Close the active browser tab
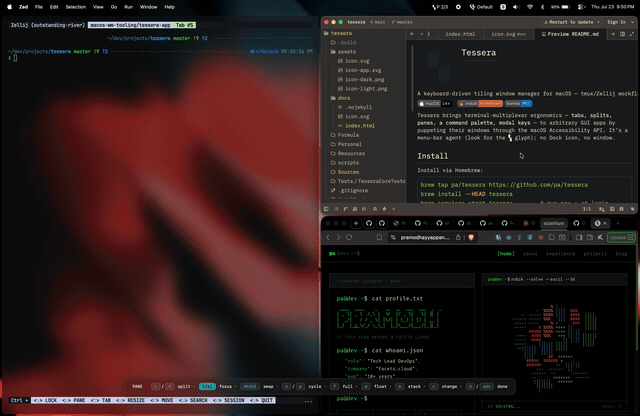The image size is (640, 416). tap(605, 223)
